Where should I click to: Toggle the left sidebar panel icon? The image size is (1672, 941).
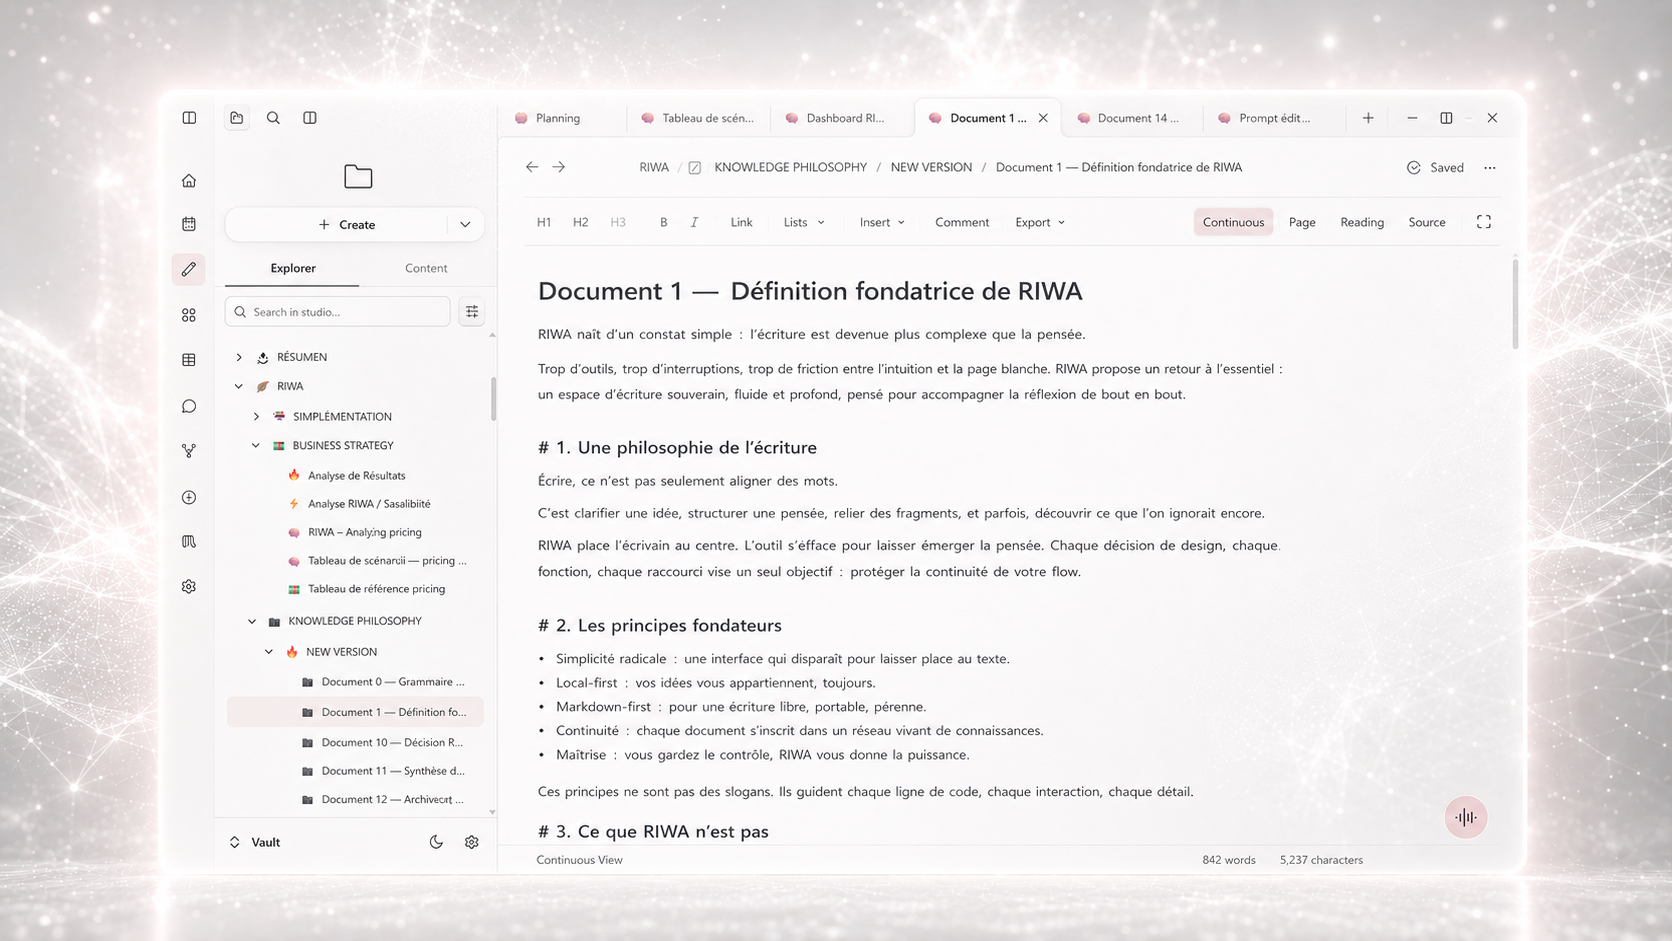pos(189,118)
